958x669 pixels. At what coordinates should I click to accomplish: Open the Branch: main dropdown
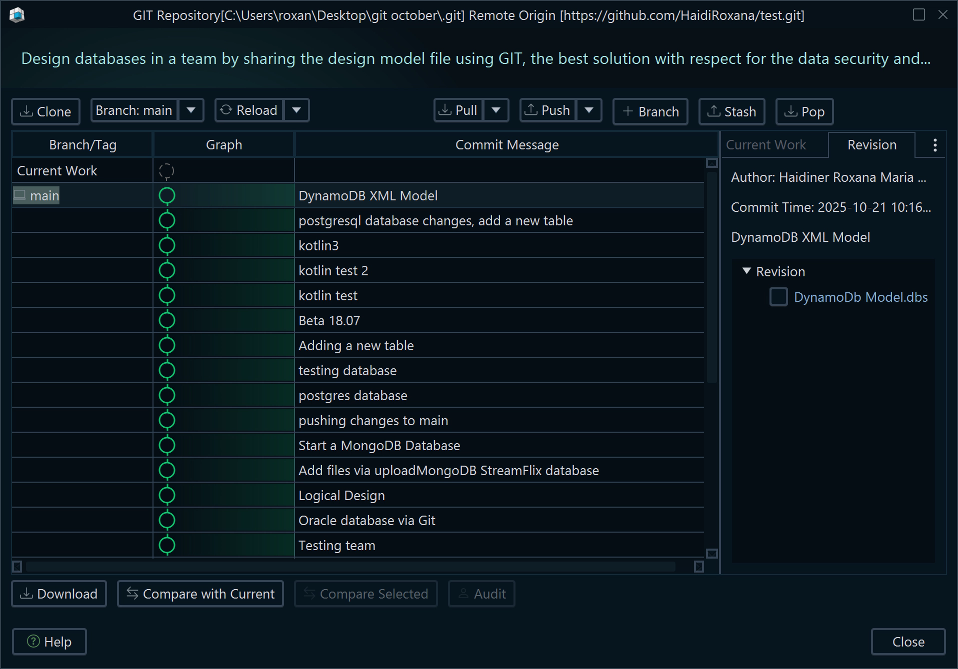[x=190, y=111]
